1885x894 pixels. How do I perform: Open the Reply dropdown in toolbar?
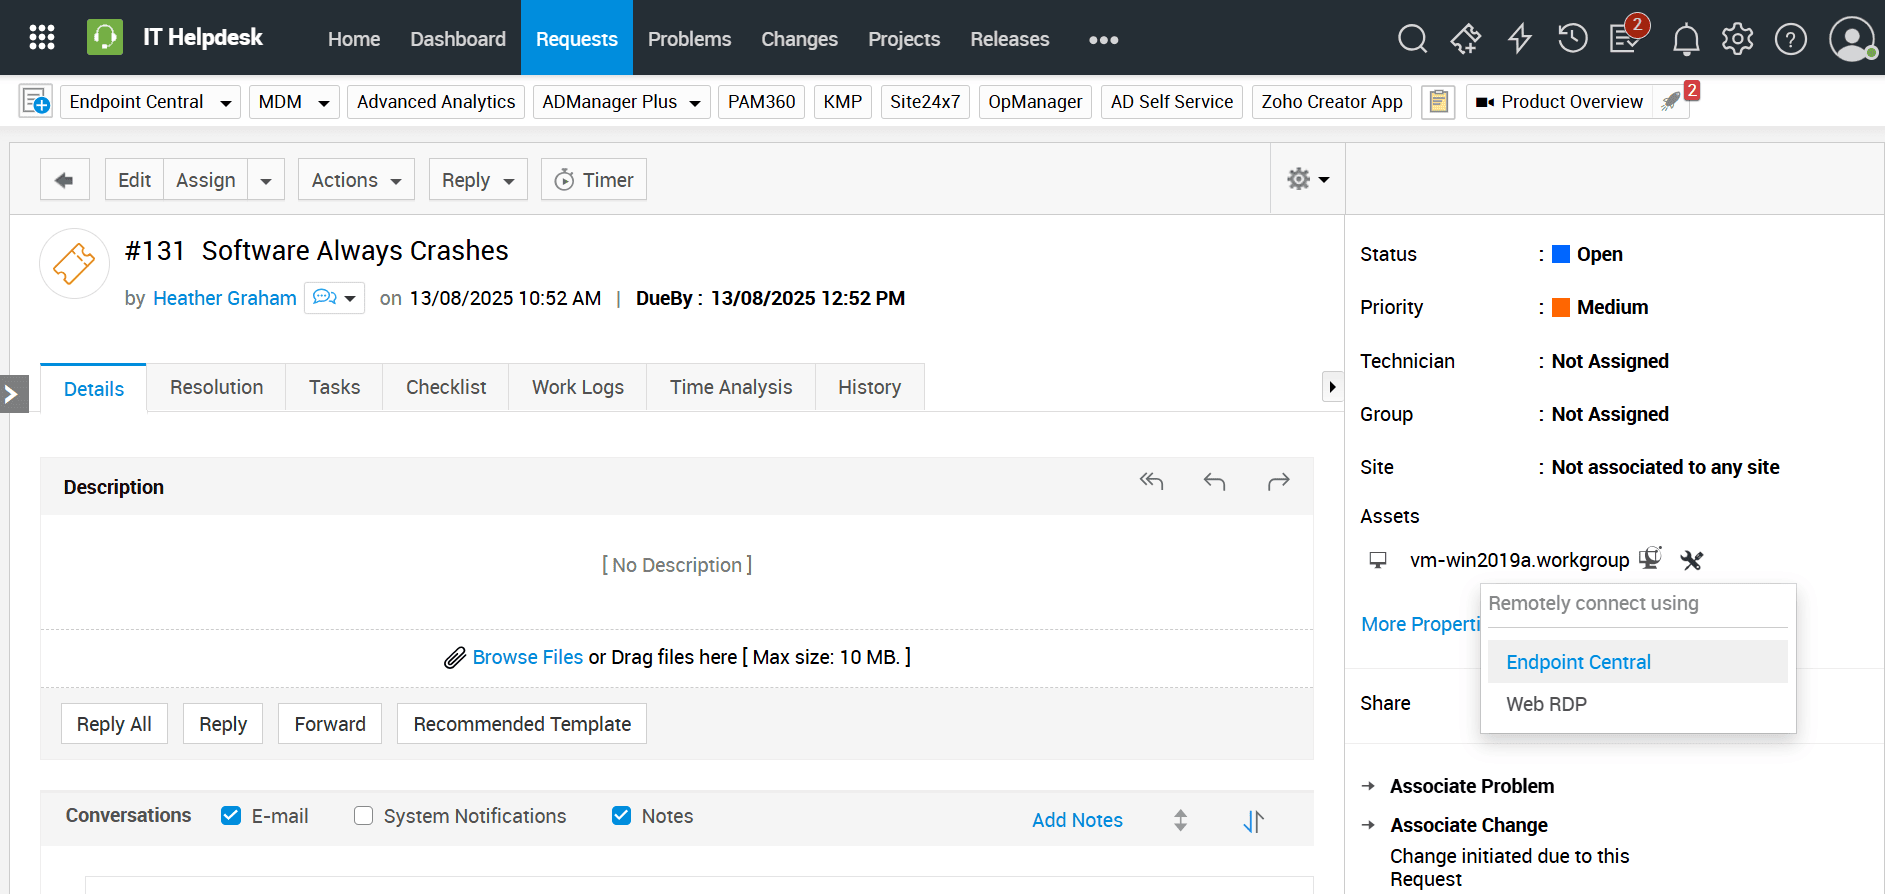click(478, 180)
